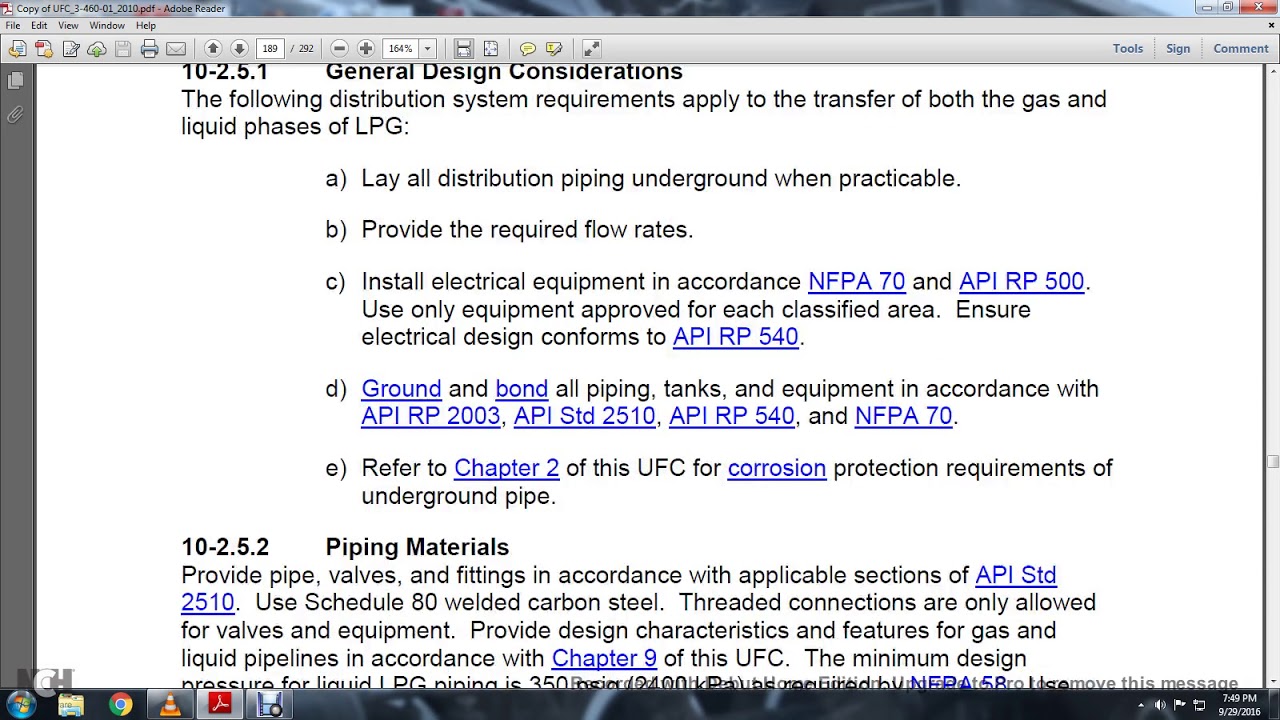Send file via email envelope icon
The height and width of the screenshot is (720, 1280).
[x=176, y=48]
